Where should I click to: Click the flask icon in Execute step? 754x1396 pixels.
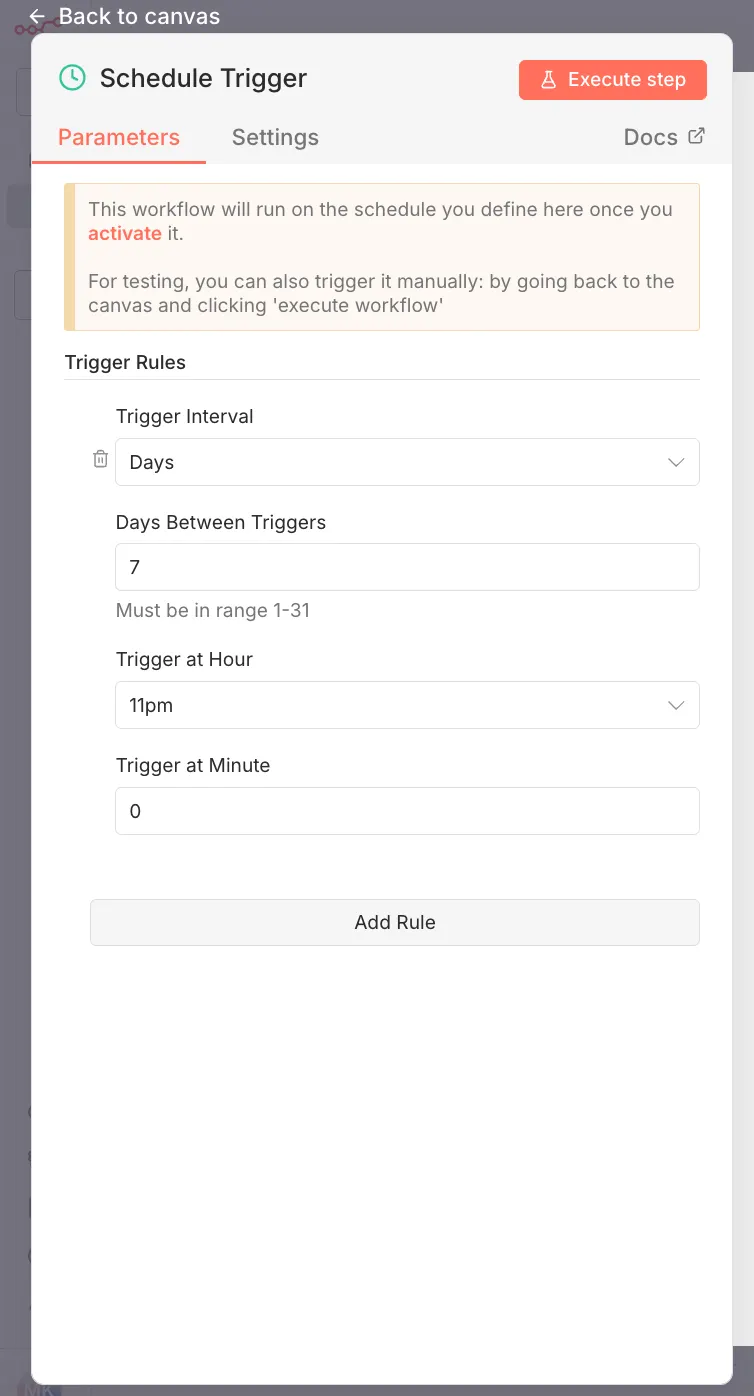(x=548, y=81)
